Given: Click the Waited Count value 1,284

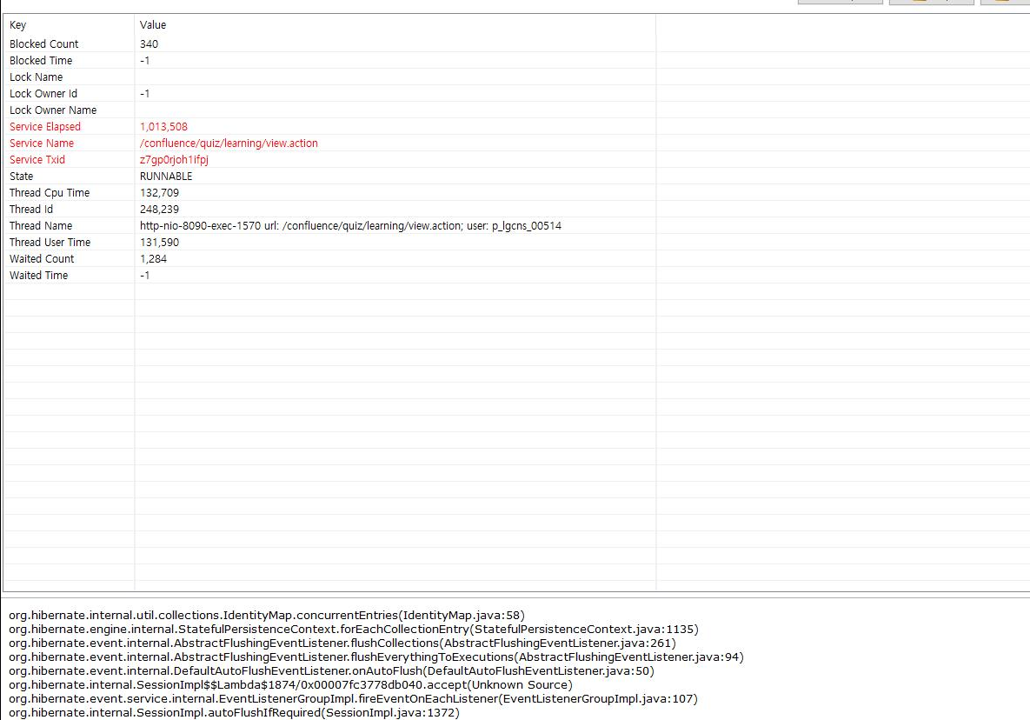Looking at the screenshot, I should tap(154, 259).
